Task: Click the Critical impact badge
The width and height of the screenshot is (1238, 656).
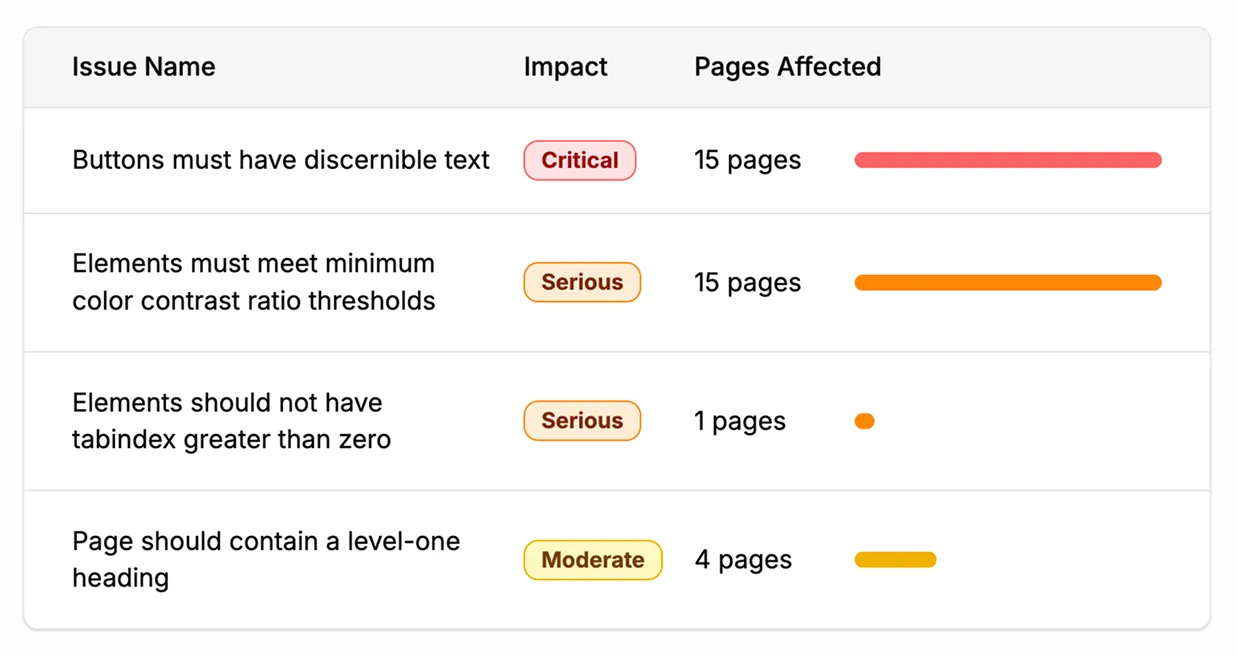Action: tap(580, 160)
